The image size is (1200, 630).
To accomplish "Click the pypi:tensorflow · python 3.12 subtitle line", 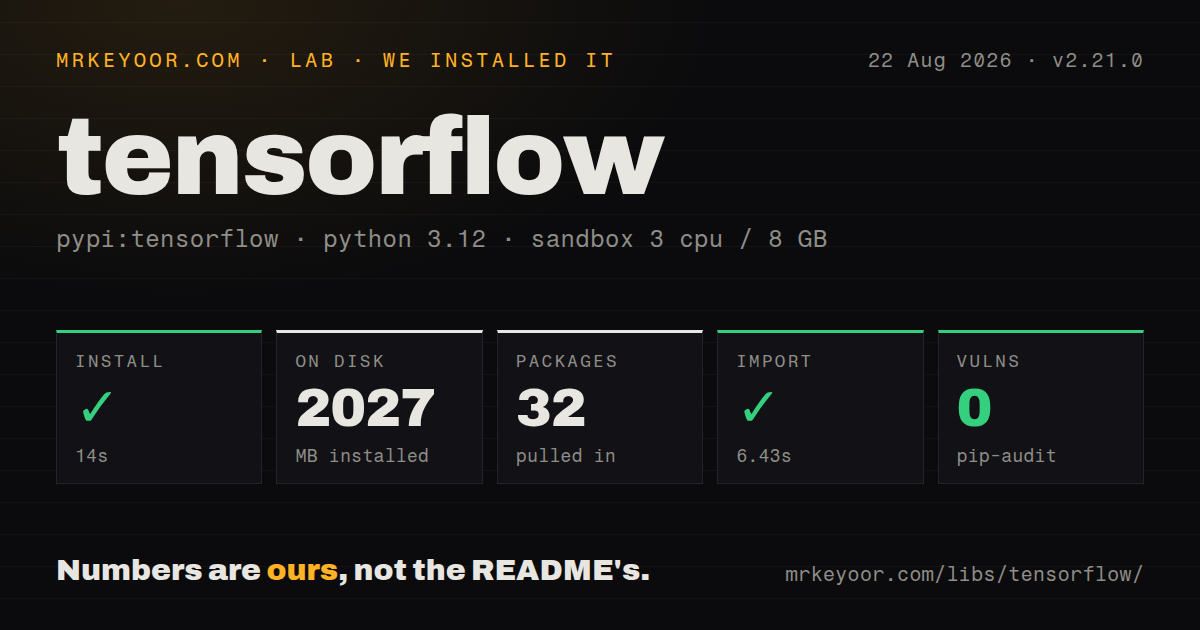I will 442,240.
